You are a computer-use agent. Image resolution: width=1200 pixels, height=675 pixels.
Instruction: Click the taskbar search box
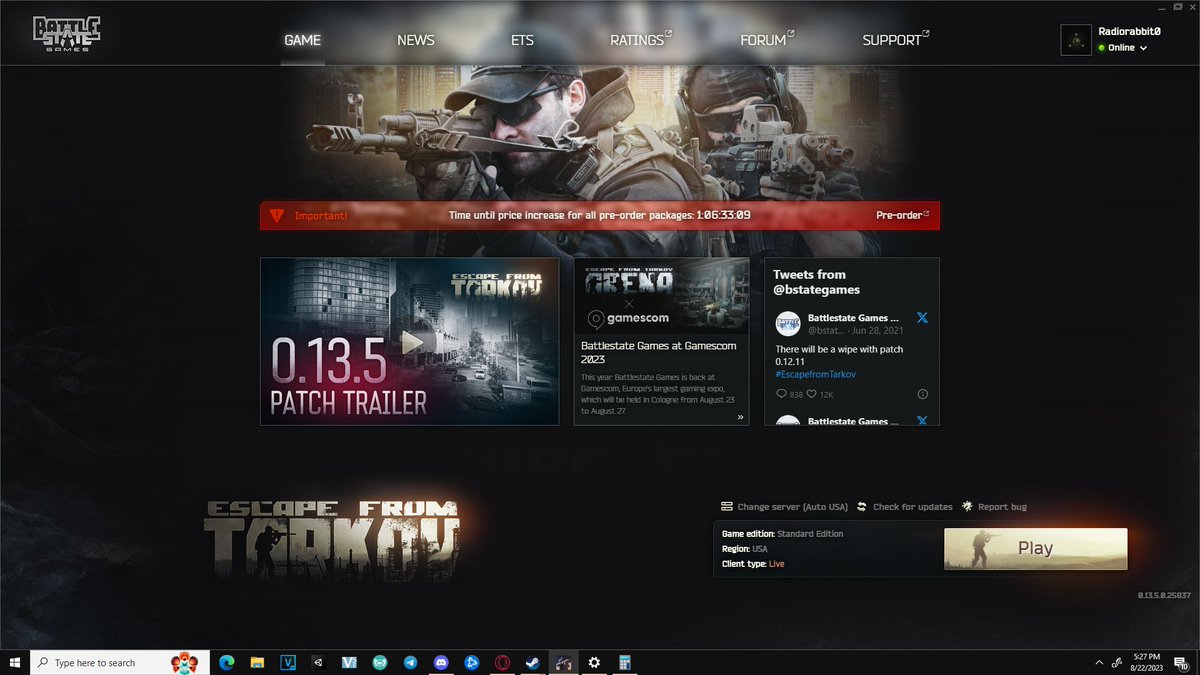[120, 662]
